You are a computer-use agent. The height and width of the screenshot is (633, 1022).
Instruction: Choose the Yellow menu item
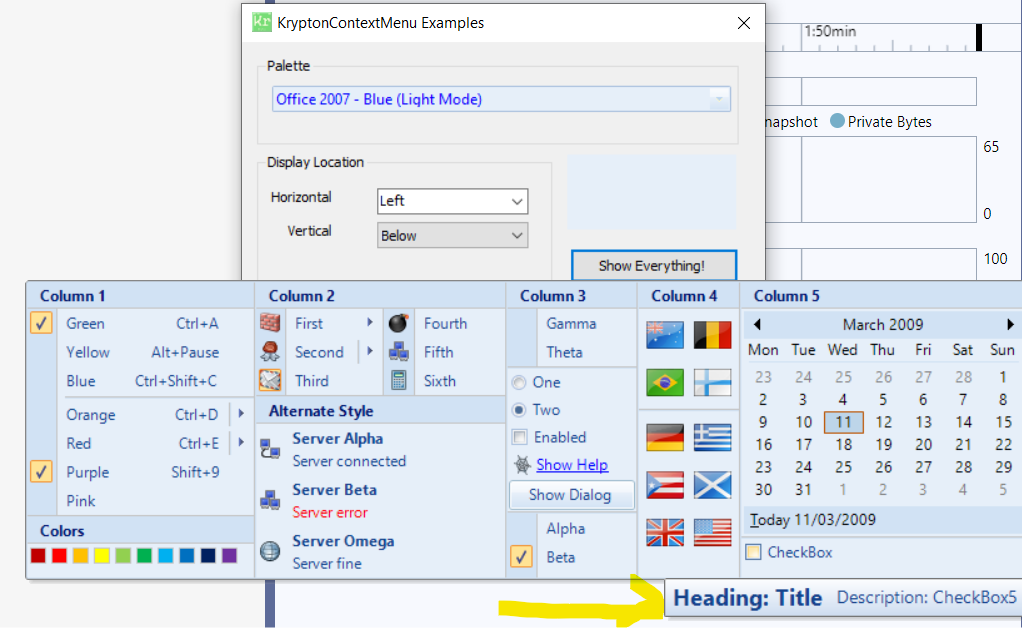point(140,352)
